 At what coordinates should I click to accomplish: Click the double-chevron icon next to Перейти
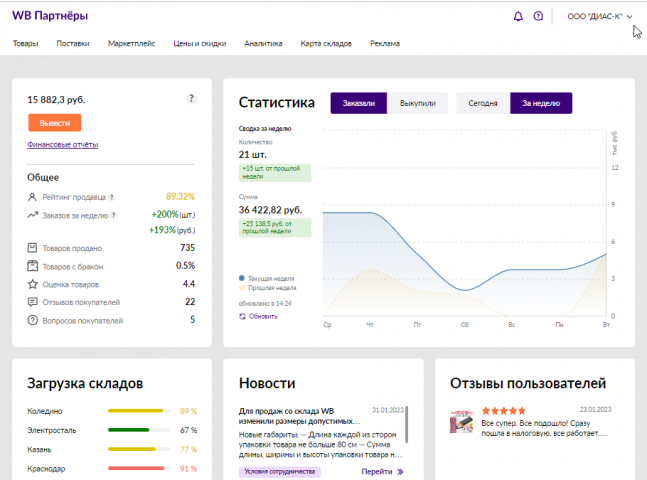tap(400, 472)
